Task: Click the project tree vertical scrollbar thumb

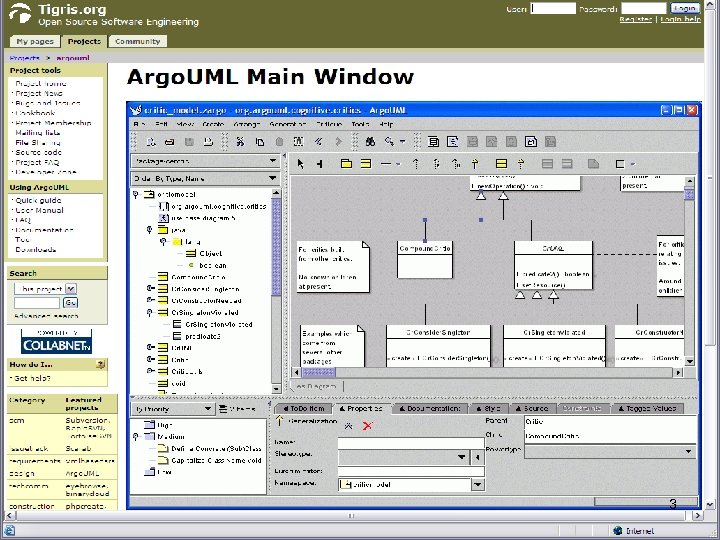Action: (x=276, y=247)
